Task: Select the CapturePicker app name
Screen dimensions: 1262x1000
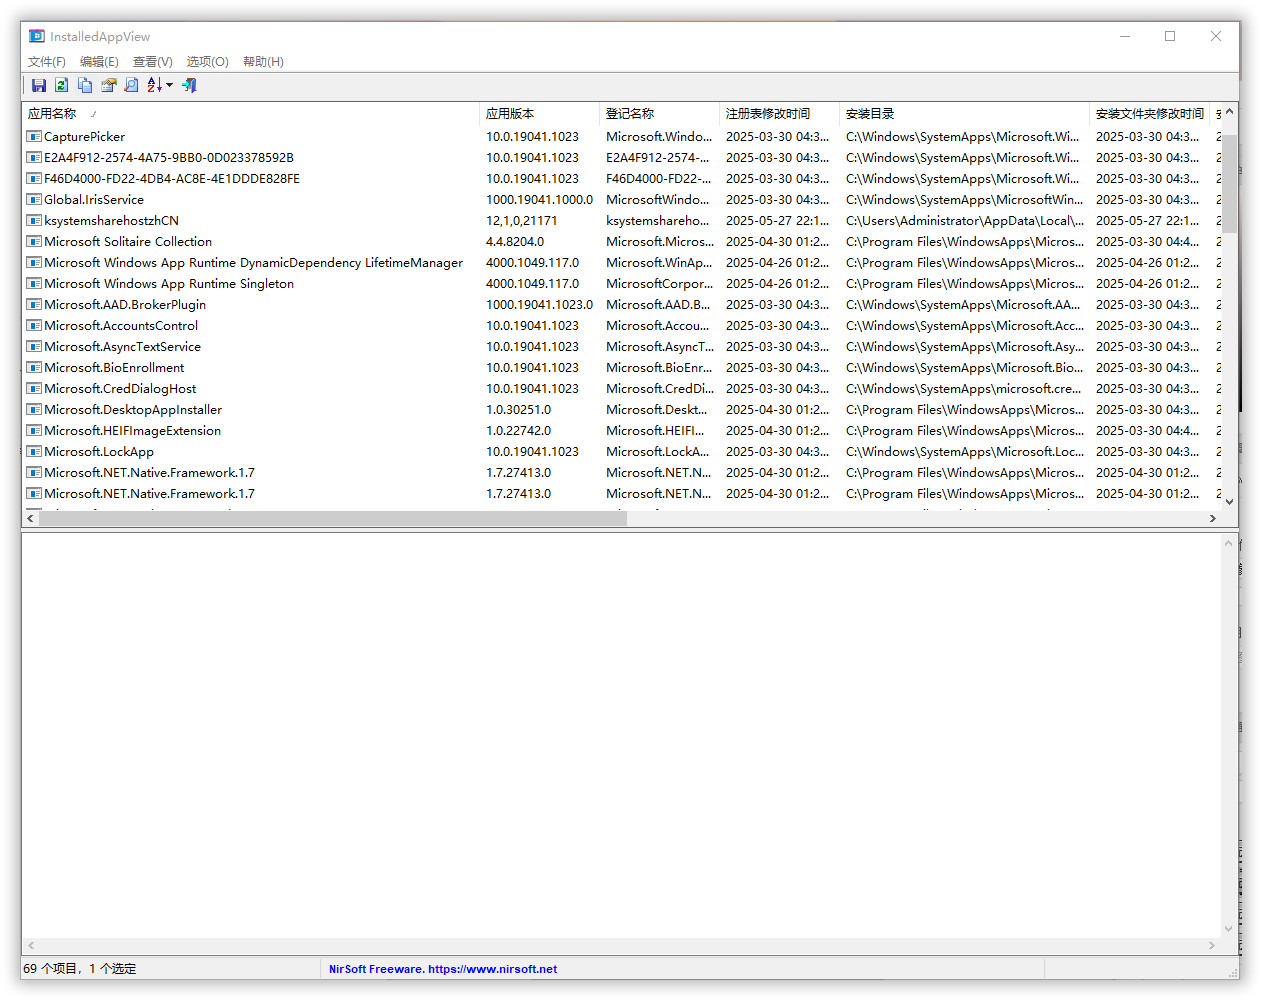Action: [x=85, y=137]
